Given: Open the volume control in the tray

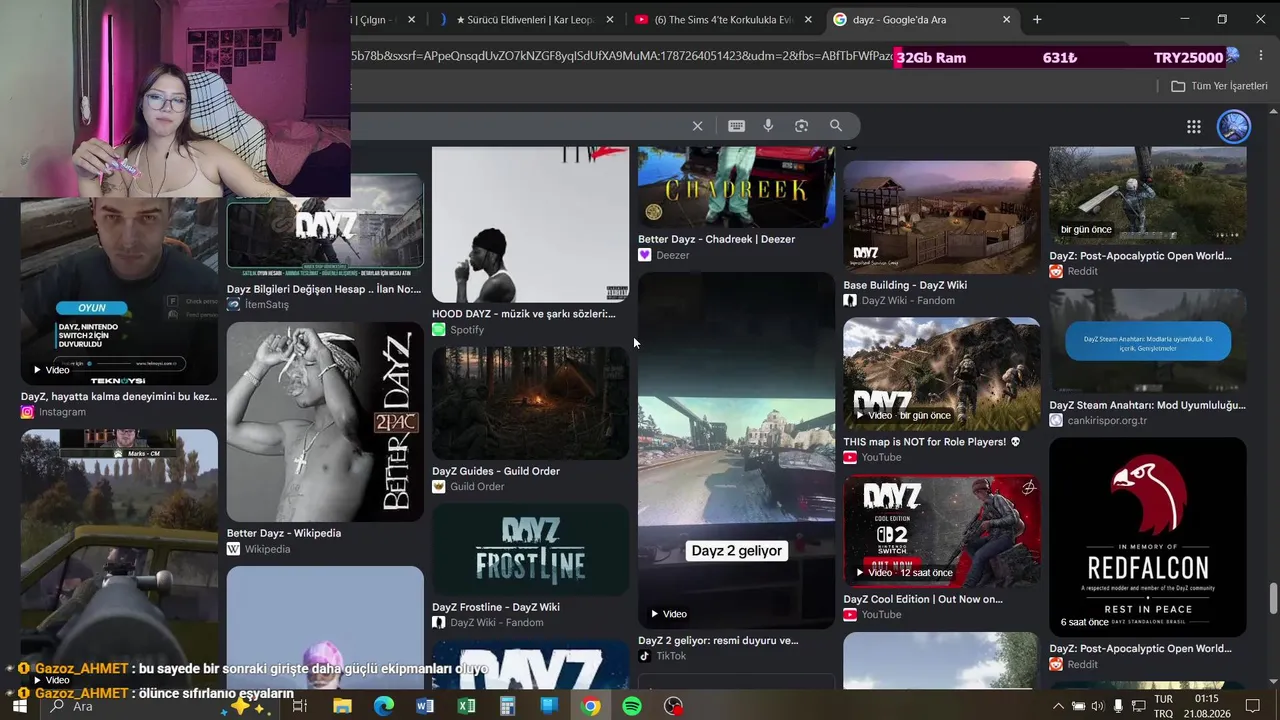Looking at the screenshot, I should coord(1097,706).
